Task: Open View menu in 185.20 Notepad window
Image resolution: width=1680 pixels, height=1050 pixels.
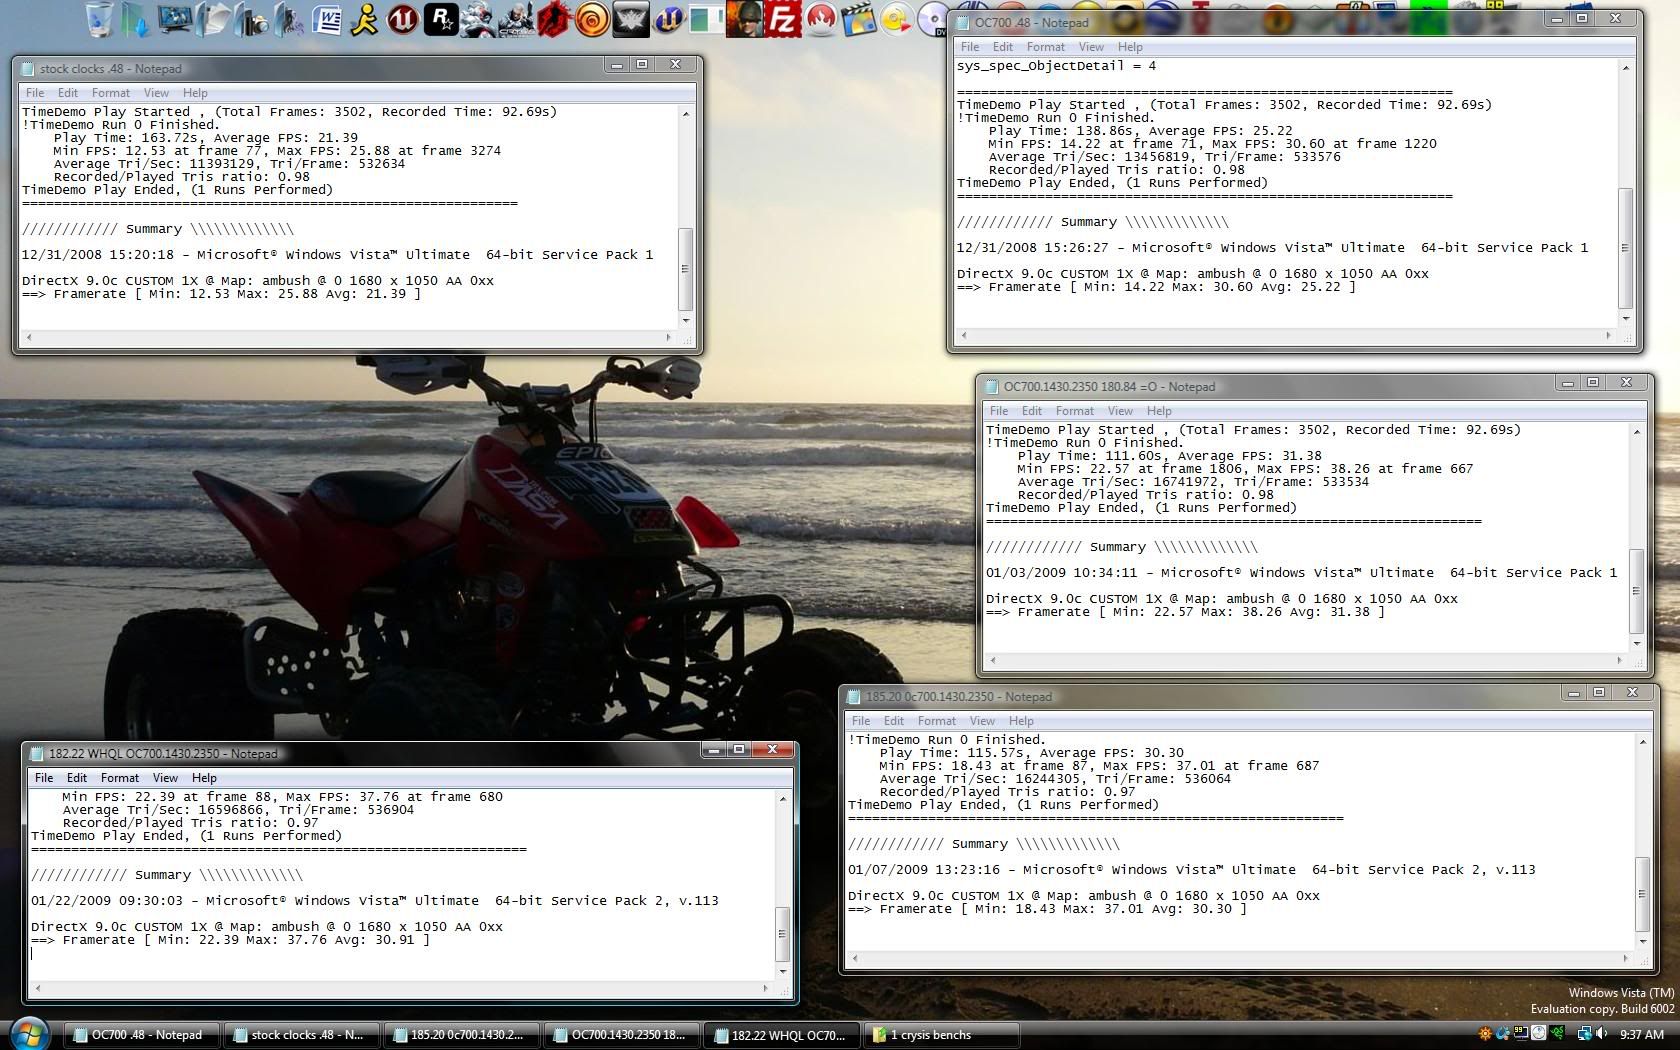Action: click(x=982, y=721)
